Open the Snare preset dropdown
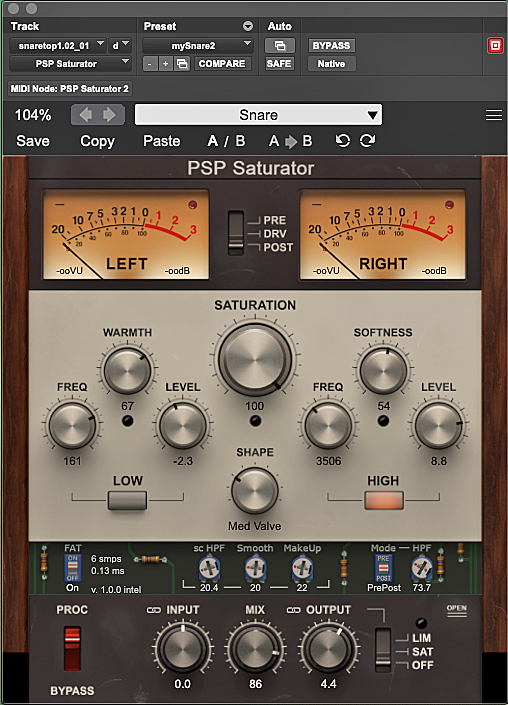 [x=258, y=115]
